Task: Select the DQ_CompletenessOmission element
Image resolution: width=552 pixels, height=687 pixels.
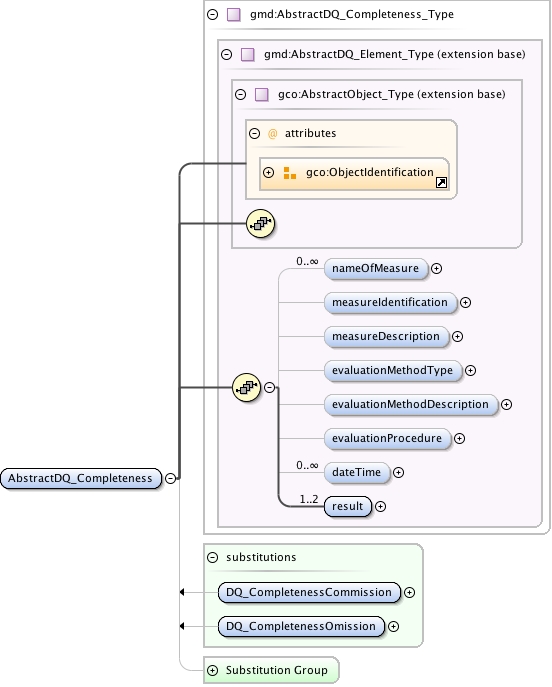Action: point(301,627)
